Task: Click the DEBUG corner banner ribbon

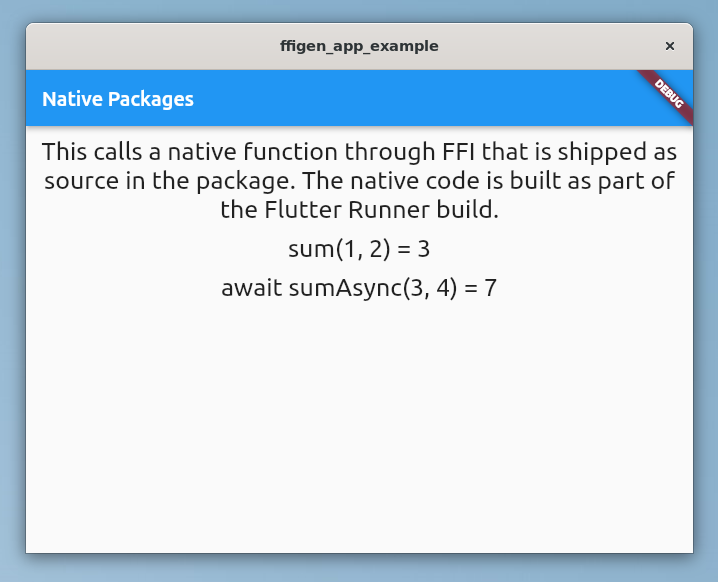Action: tap(669, 93)
